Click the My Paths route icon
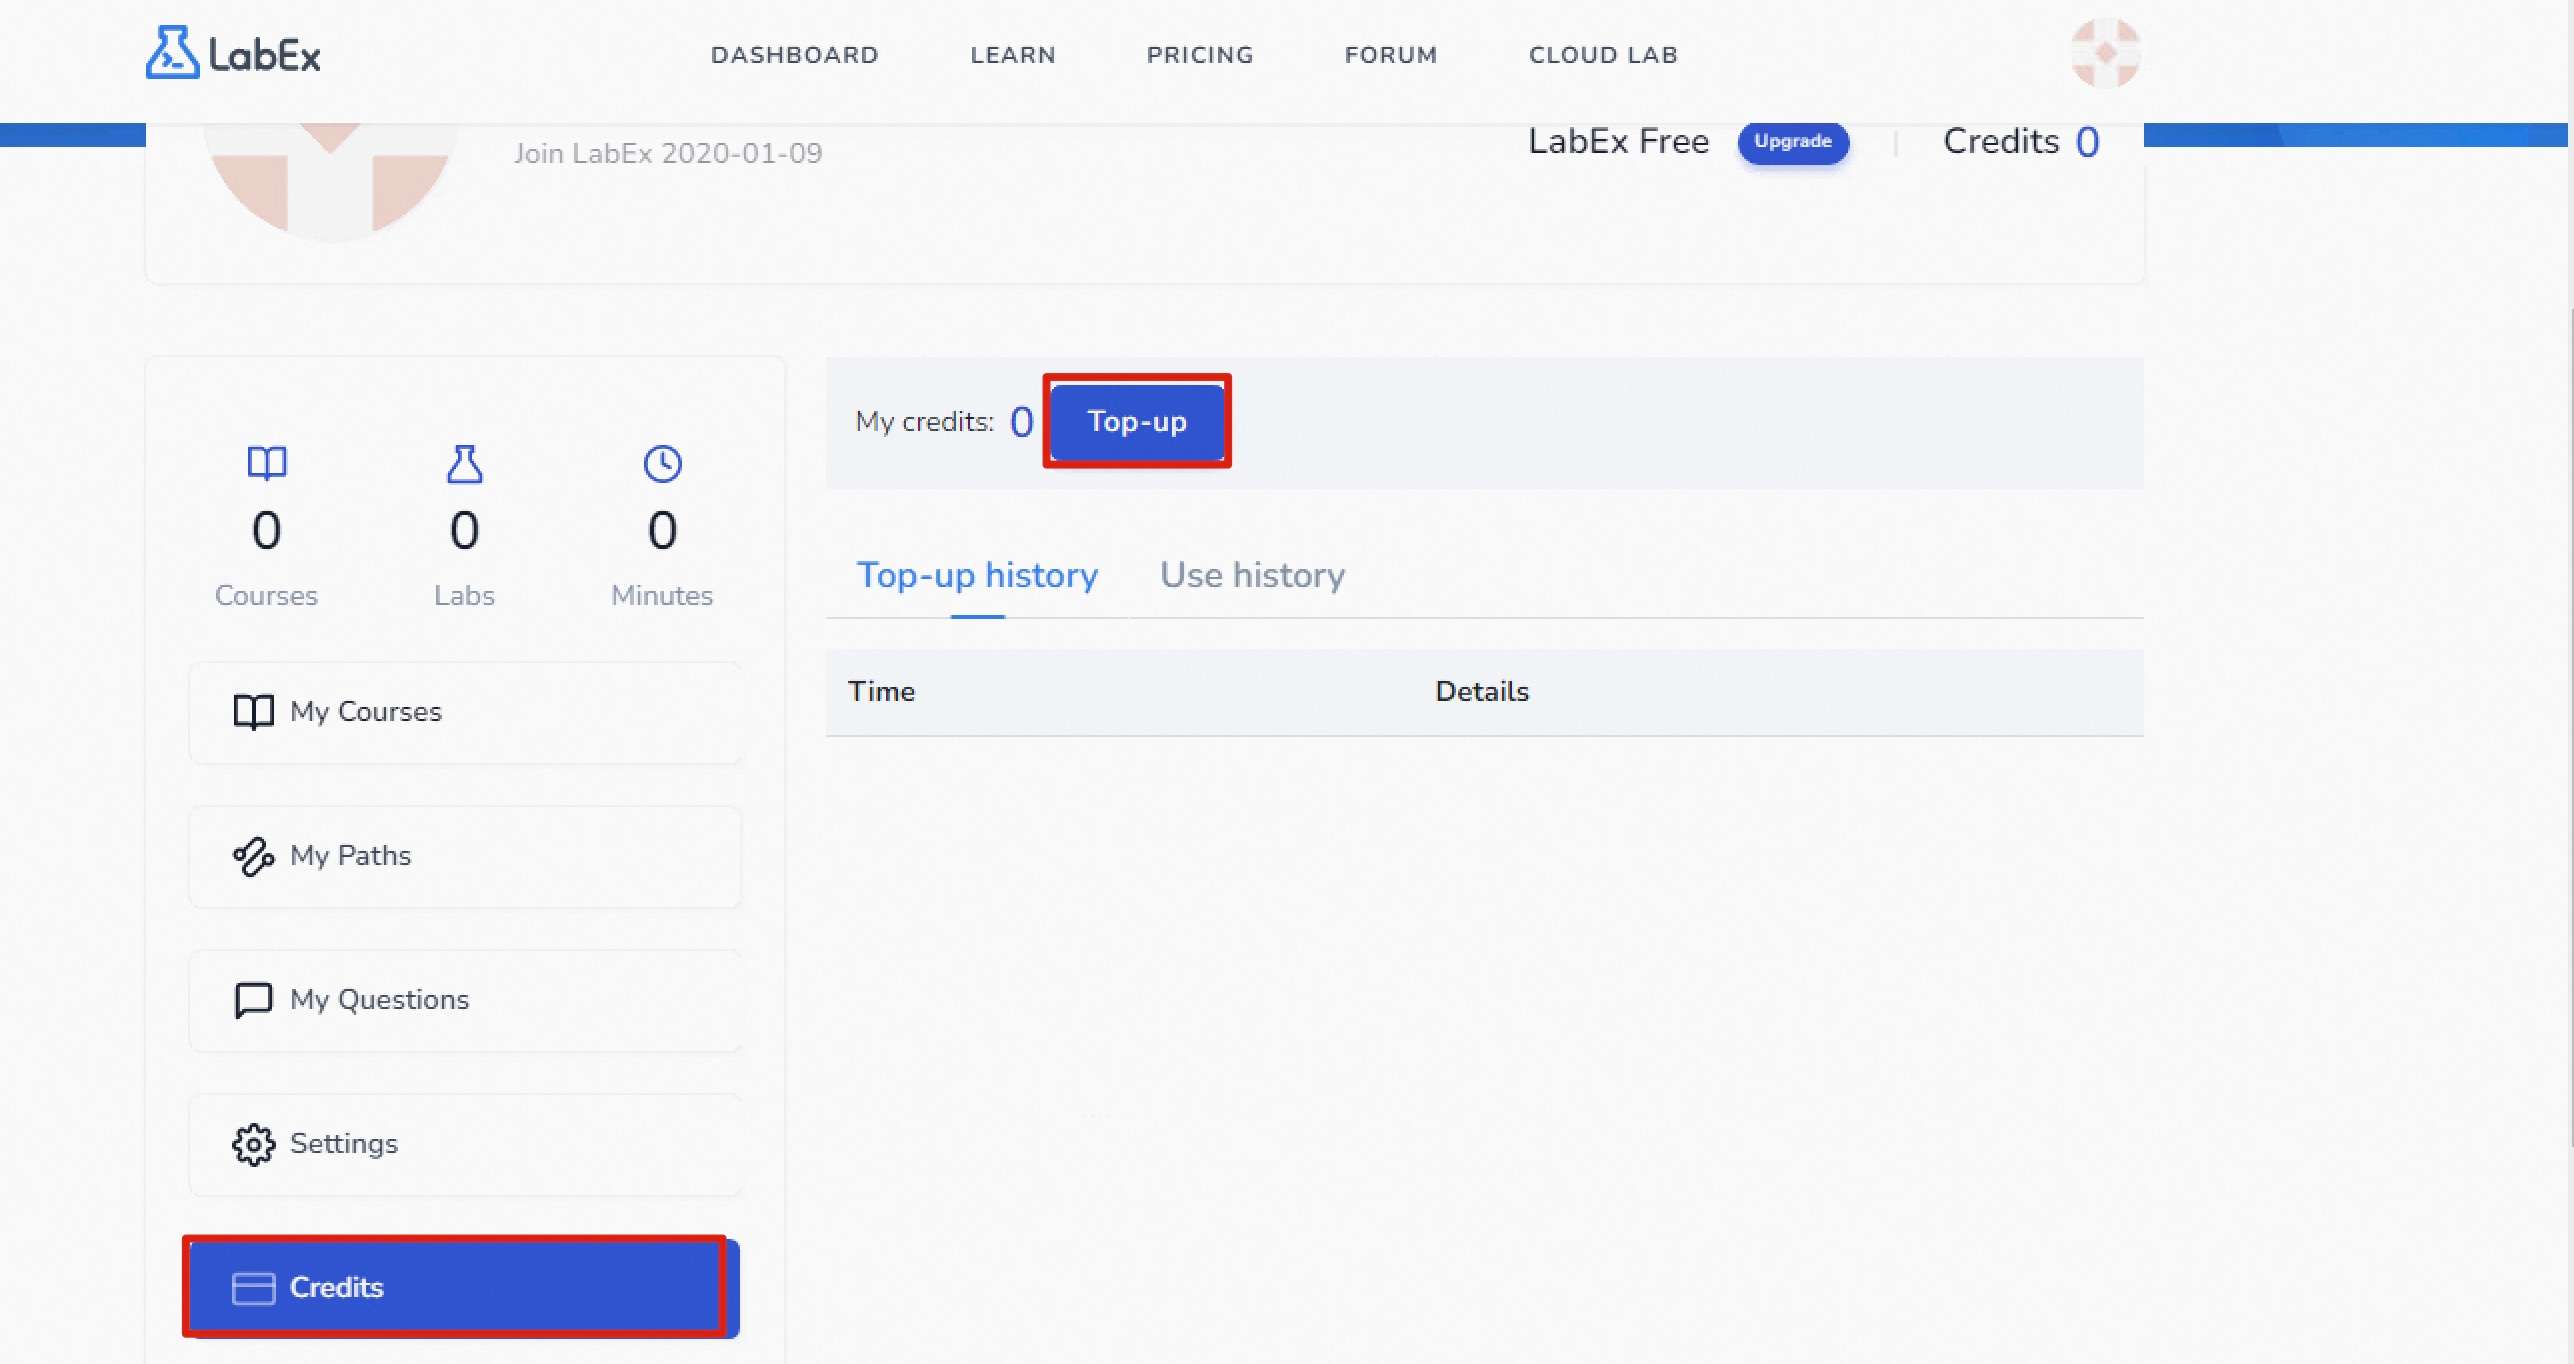This screenshot has height=1364, width=2574. [253, 856]
